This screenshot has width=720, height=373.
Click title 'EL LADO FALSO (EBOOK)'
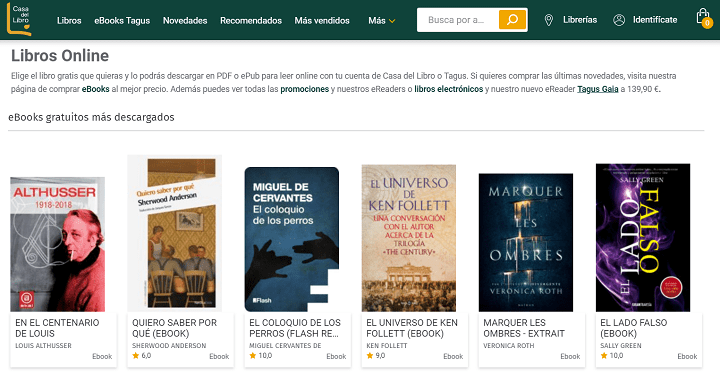click(x=634, y=328)
